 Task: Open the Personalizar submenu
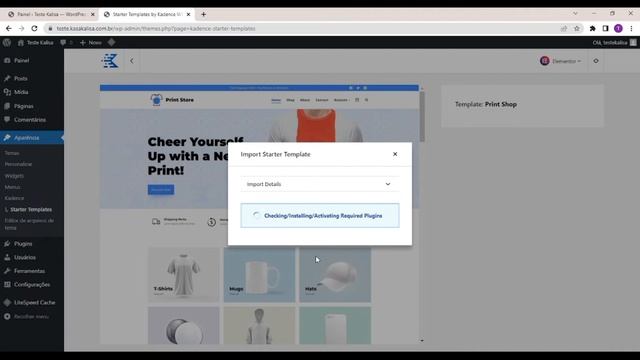18,164
